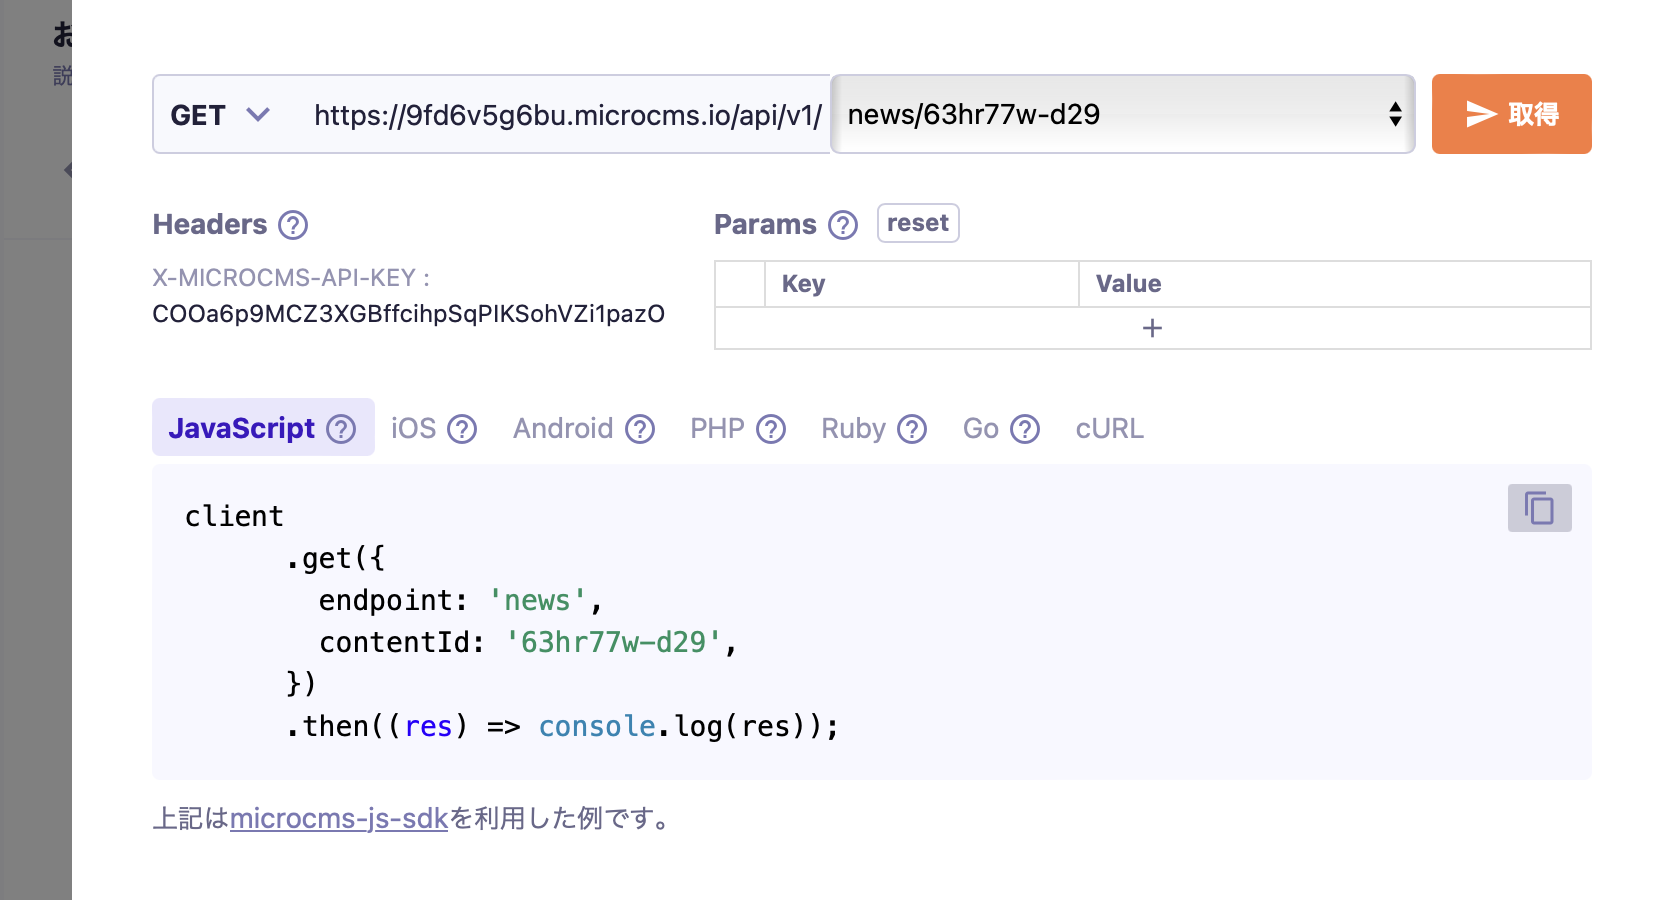
Task: Click the help icon beside iOS tab
Action: [462, 429]
